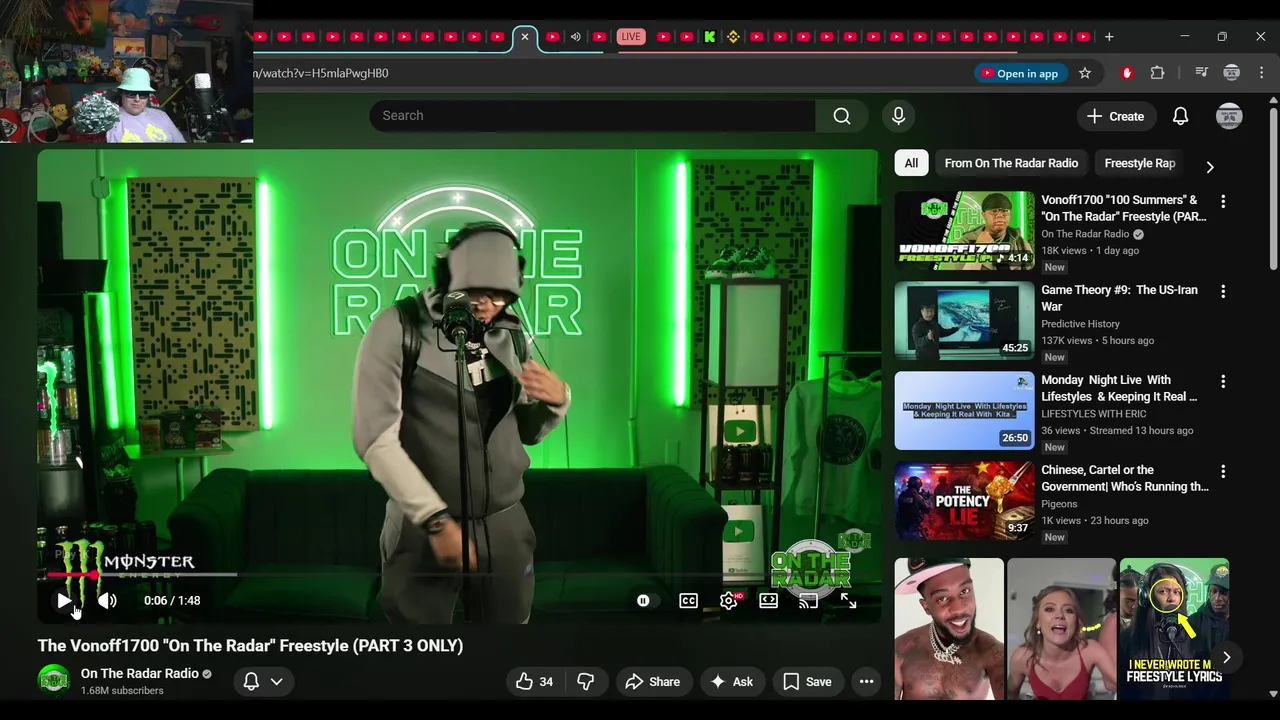Open the Chrome profile avatar
This screenshot has height=720, width=1280.
point(1232,73)
